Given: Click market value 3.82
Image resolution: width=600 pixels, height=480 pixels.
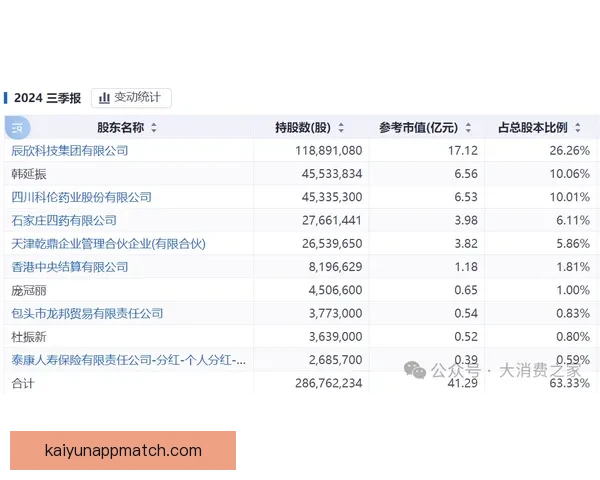Looking at the screenshot, I should pyautogui.click(x=466, y=244).
